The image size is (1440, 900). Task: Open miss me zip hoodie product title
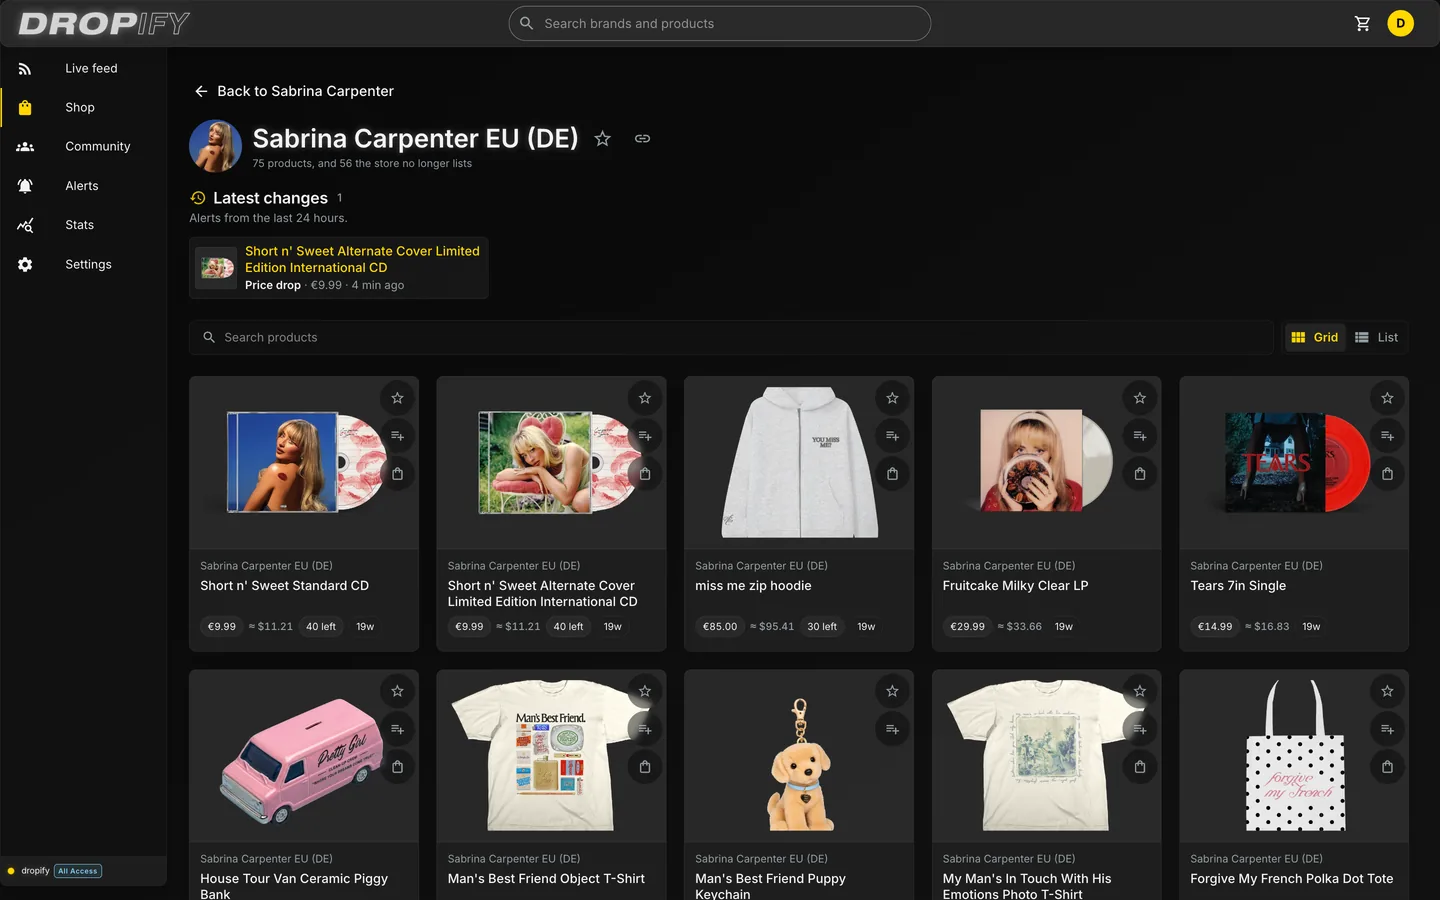pos(753,586)
